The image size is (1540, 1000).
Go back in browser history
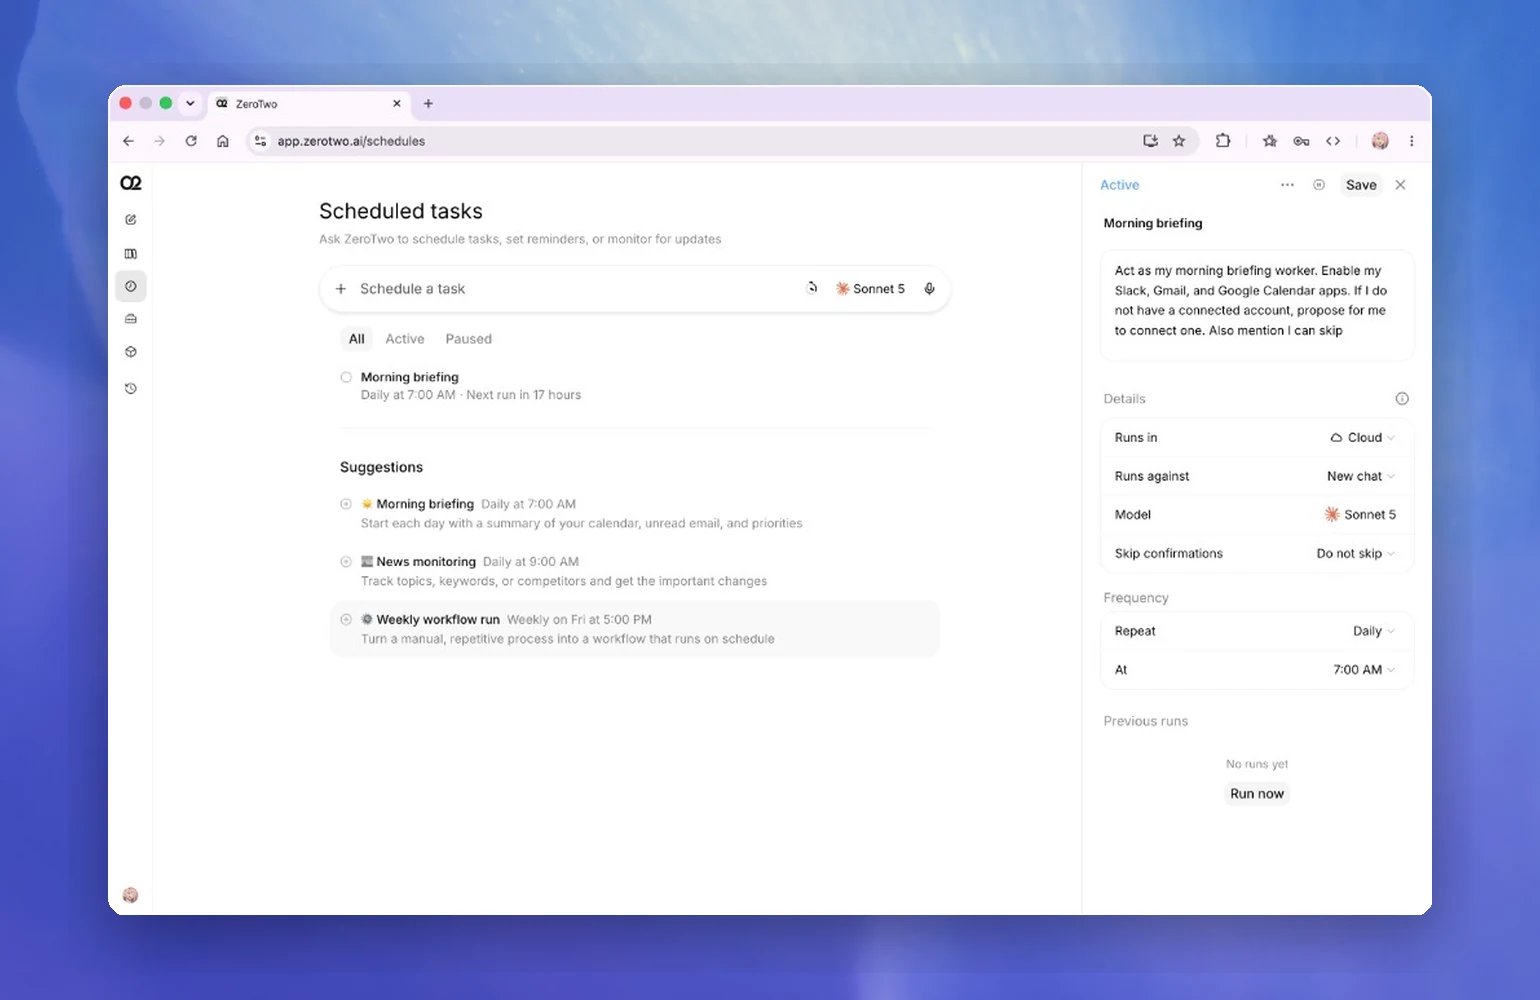tap(128, 141)
